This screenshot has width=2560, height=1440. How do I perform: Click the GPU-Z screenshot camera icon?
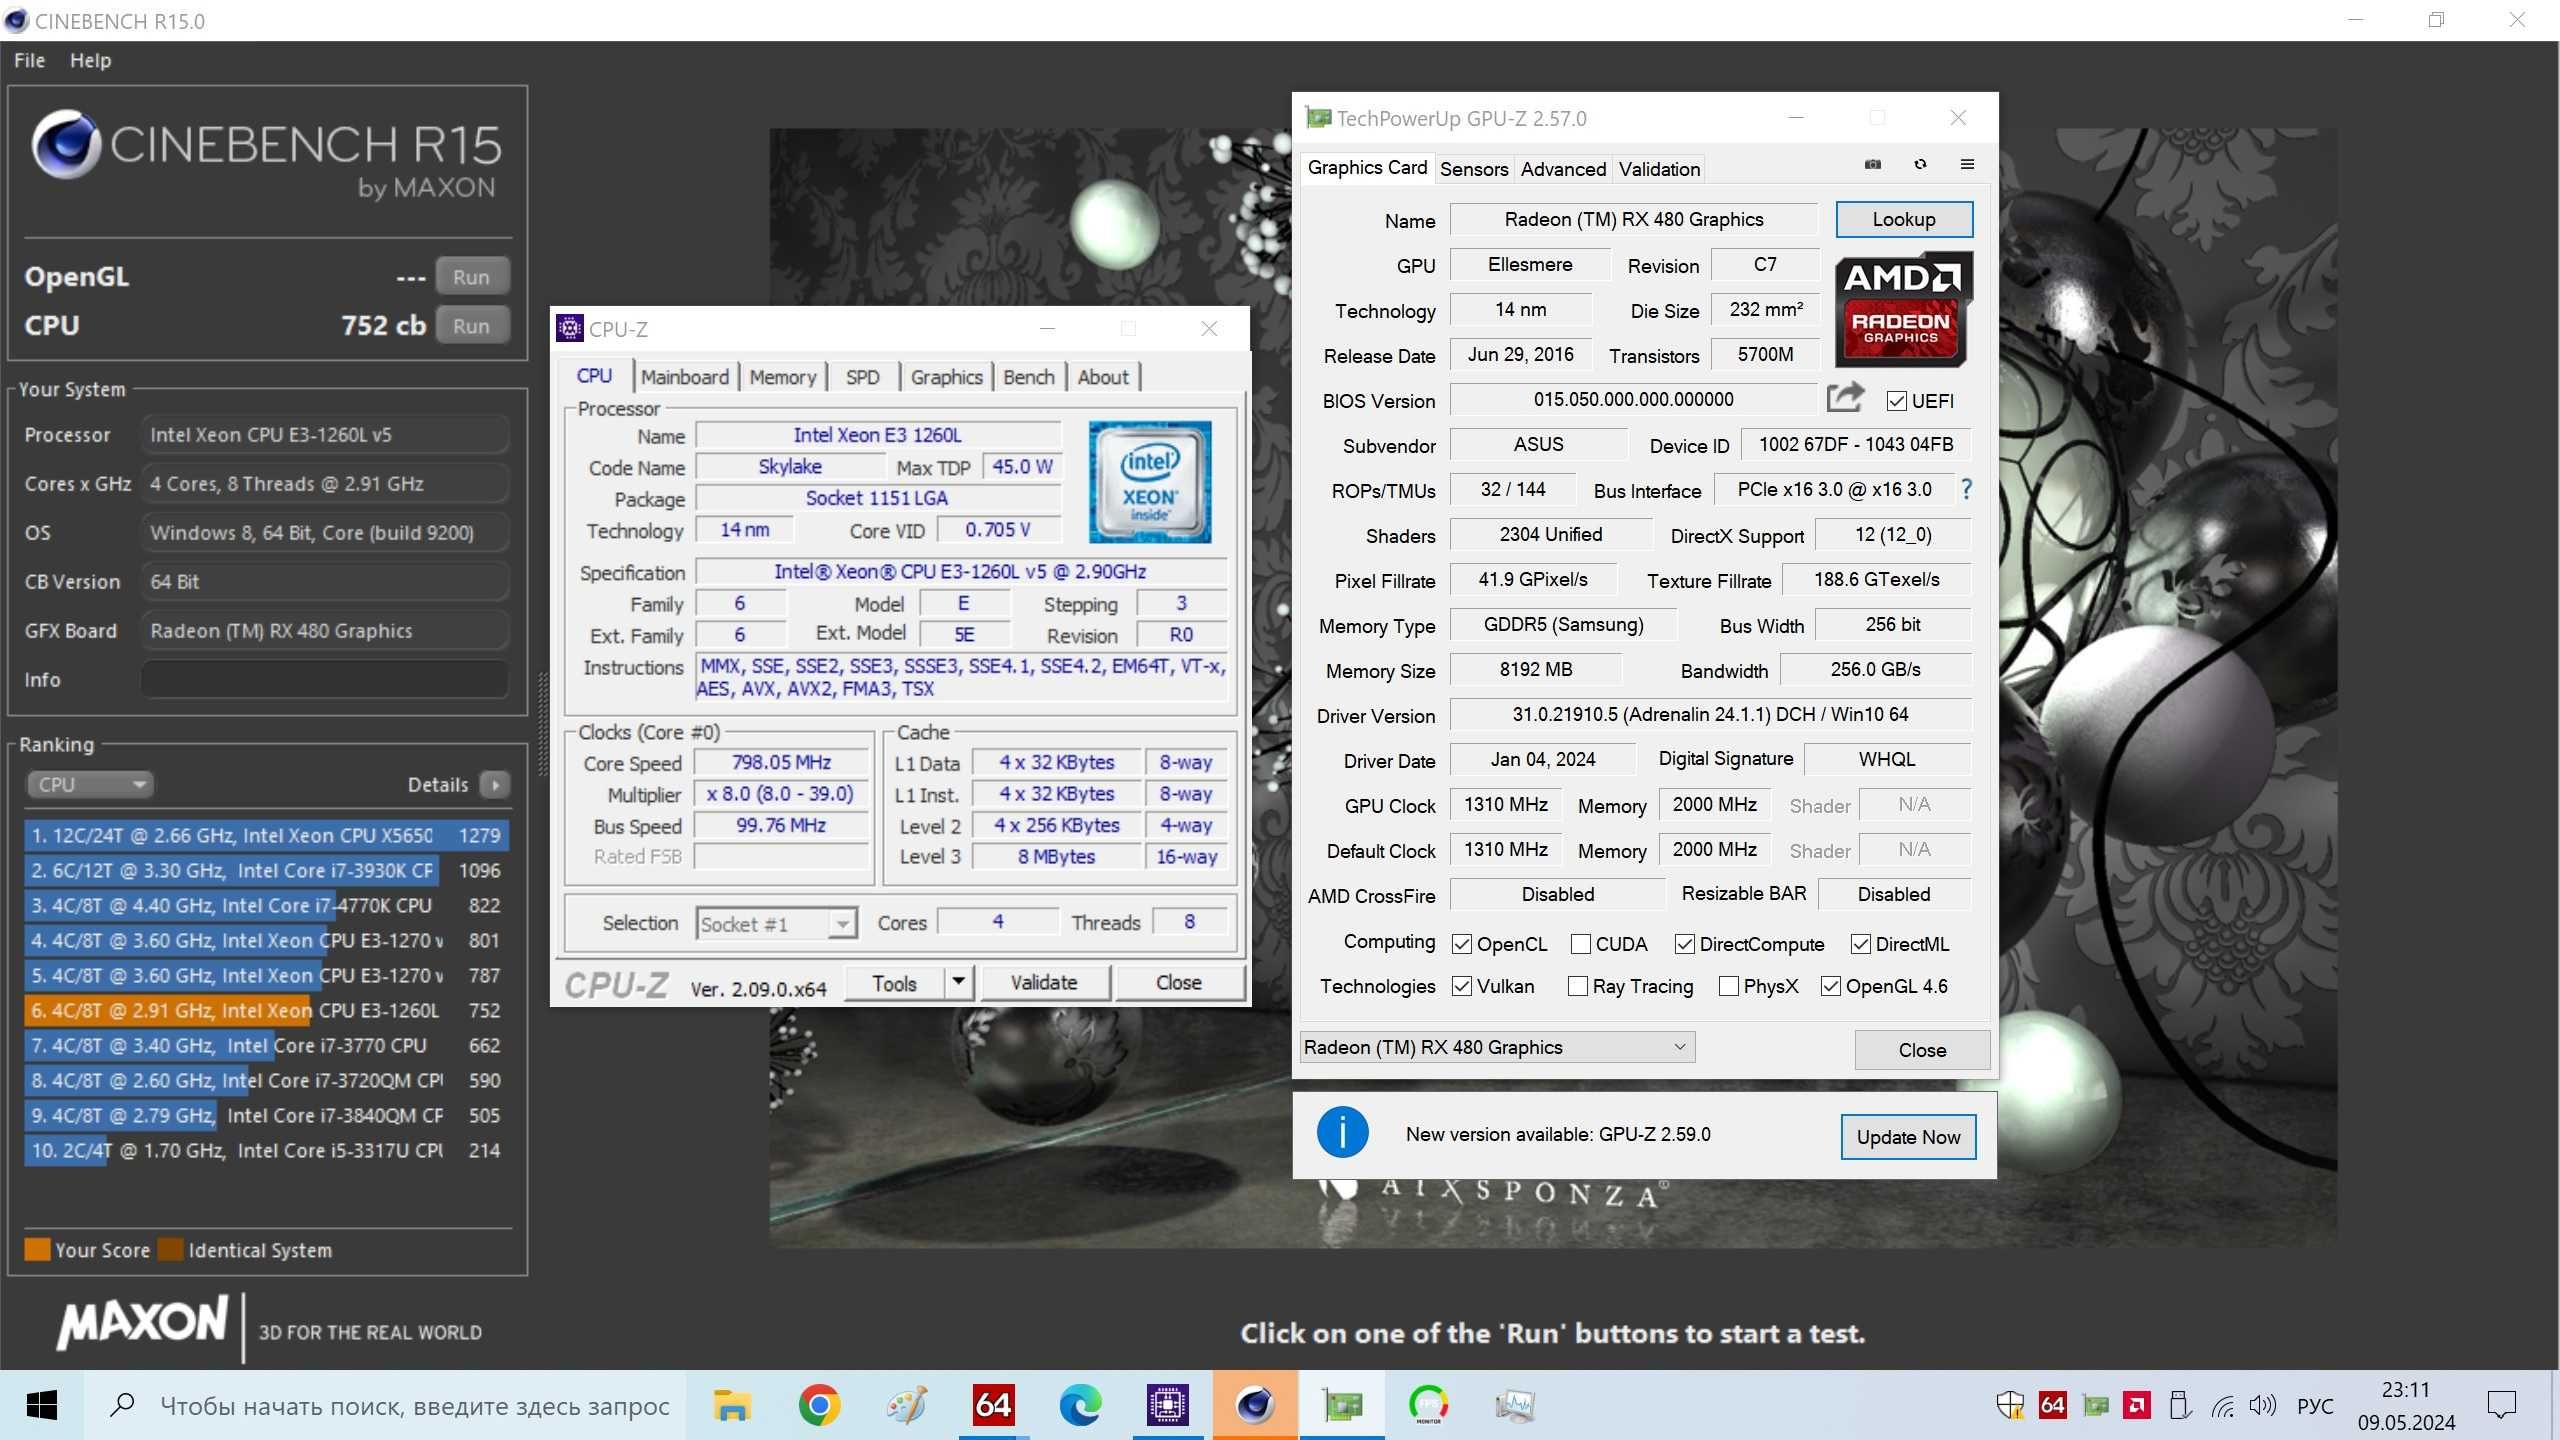1873,165
